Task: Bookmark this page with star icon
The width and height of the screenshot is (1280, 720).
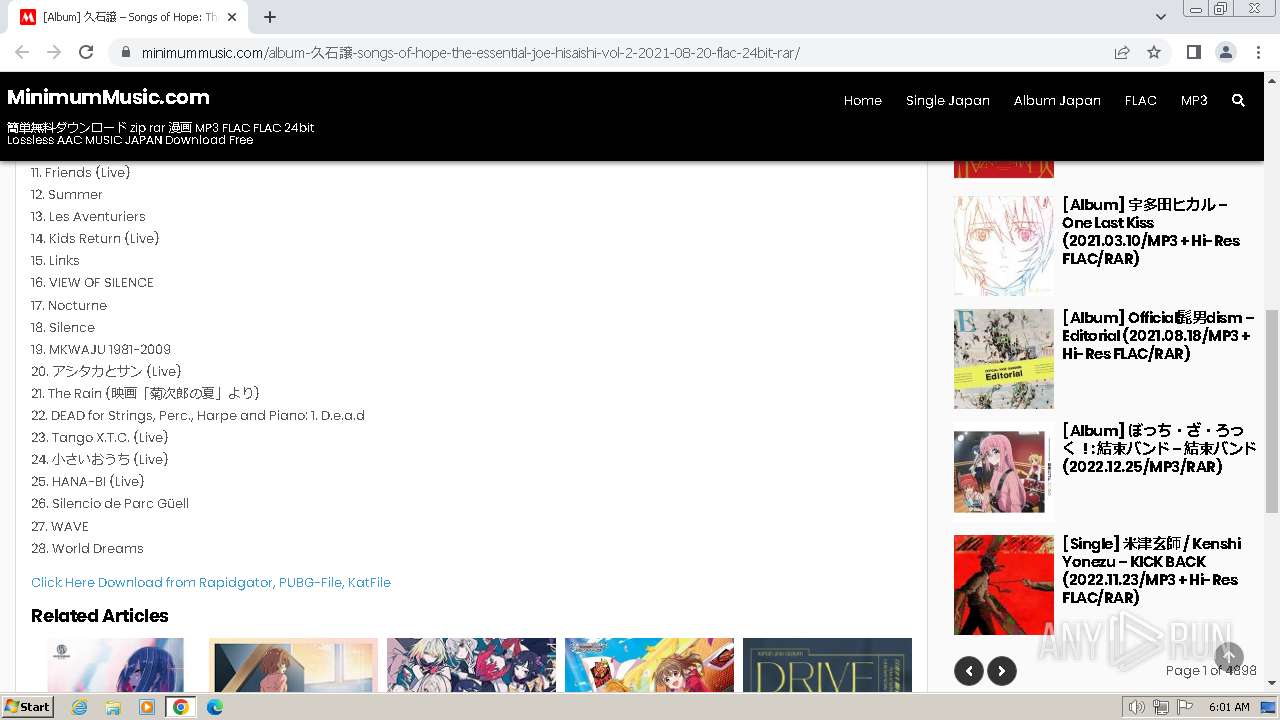Action: (1154, 52)
